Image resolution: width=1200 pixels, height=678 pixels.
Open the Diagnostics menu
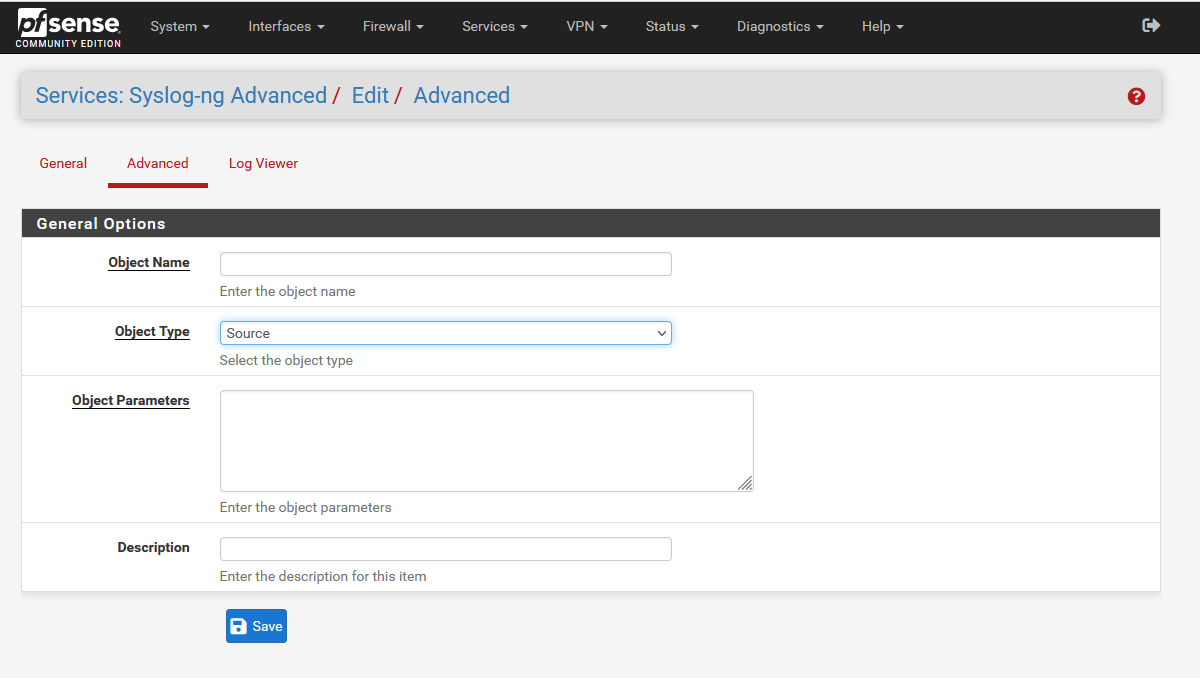point(780,27)
